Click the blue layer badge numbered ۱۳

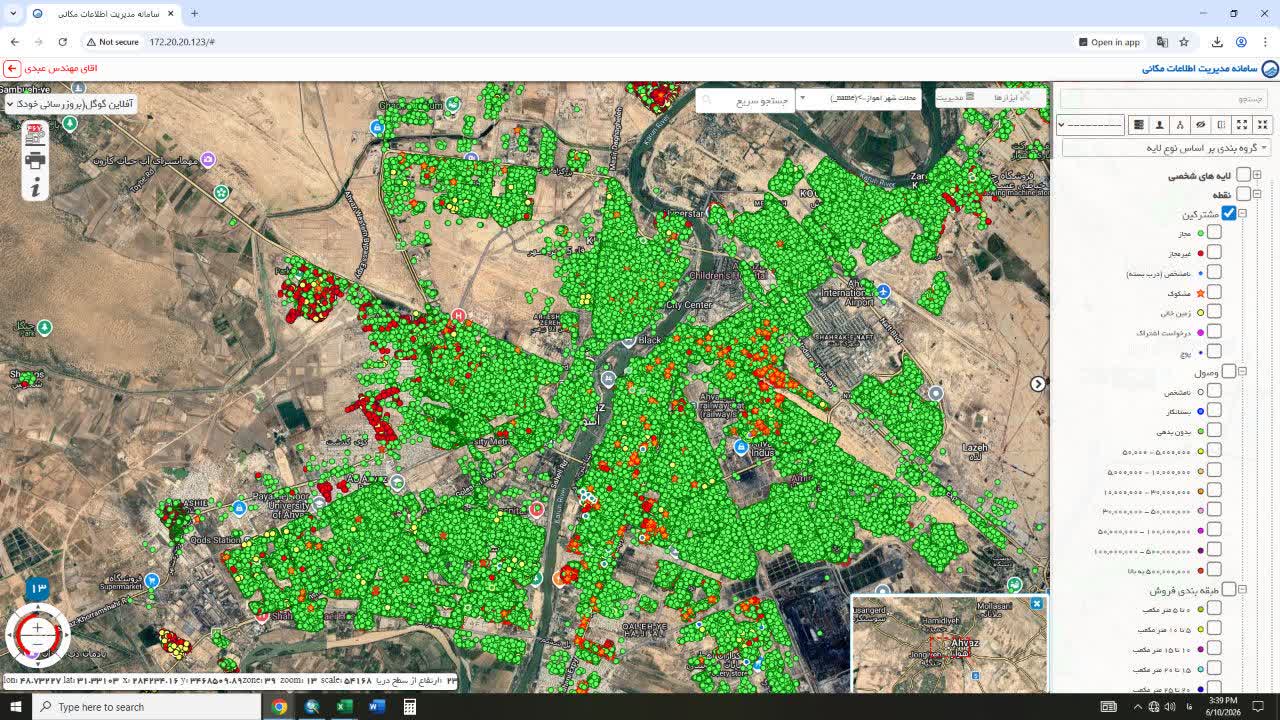[37, 588]
